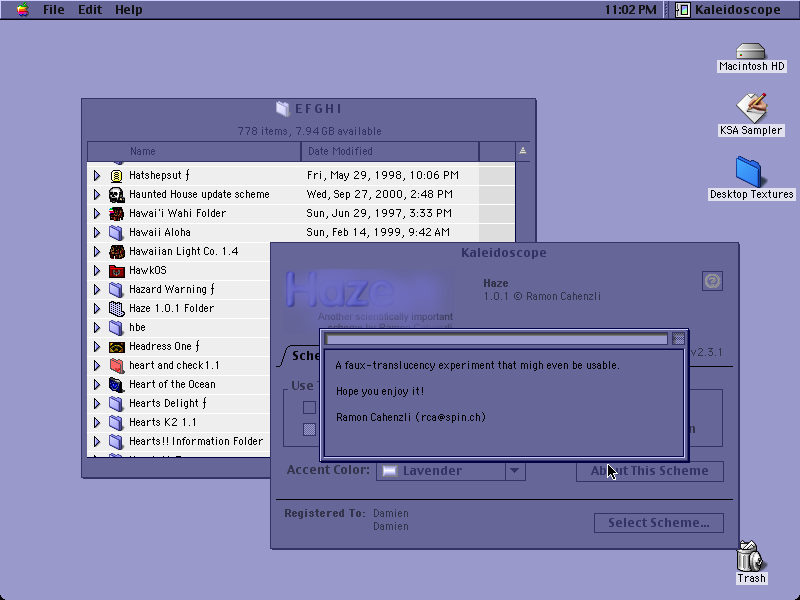Open the Accent Color Lavender dropdown
The height and width of the screenshot is (600, 800).
(x=451, y=470)
